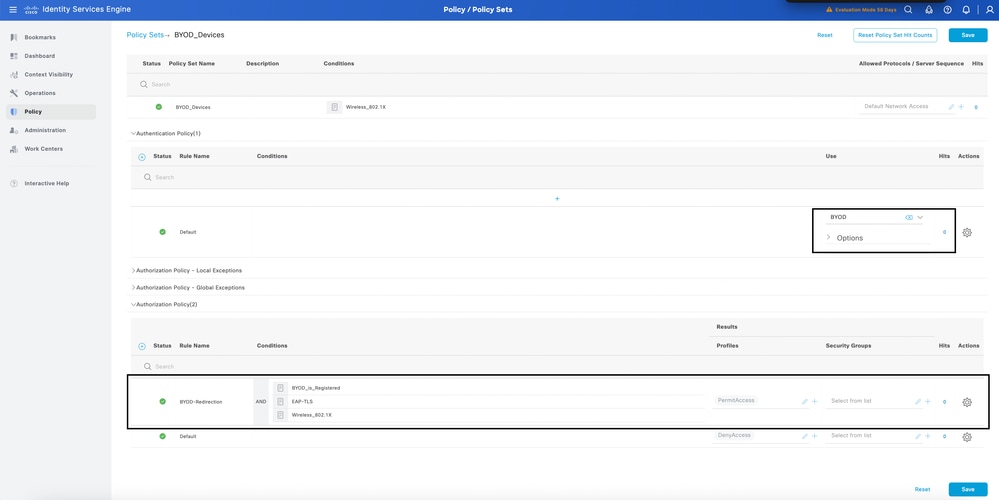Toggle the BYOD-Redirection rule status
This screenshot has height=500, width=999.
coord(162,401)
